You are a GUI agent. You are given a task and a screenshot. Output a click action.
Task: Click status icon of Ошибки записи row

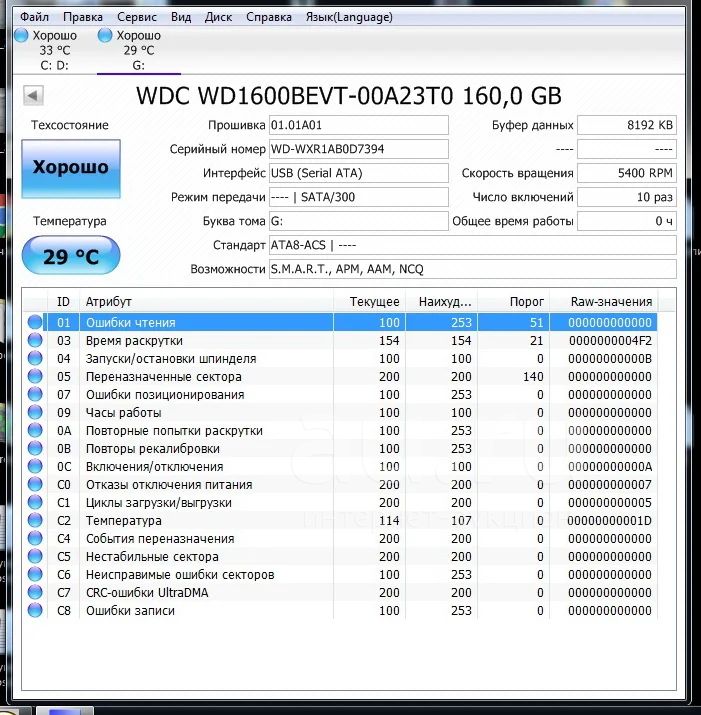coord(35,610)
